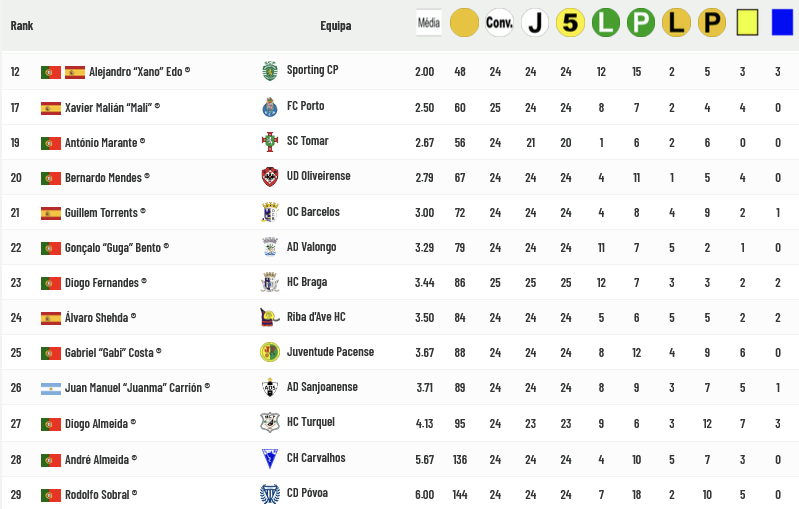
Task: Click the yellow 5 circle header icon
Action: [570, 22]
